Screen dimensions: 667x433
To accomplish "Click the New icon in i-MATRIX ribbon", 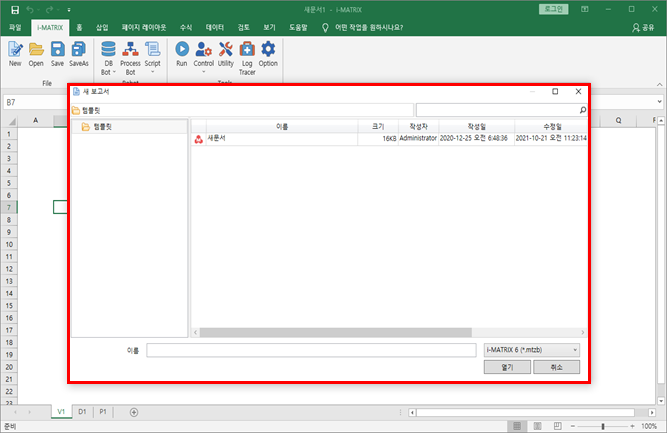I will pos(15,52).
